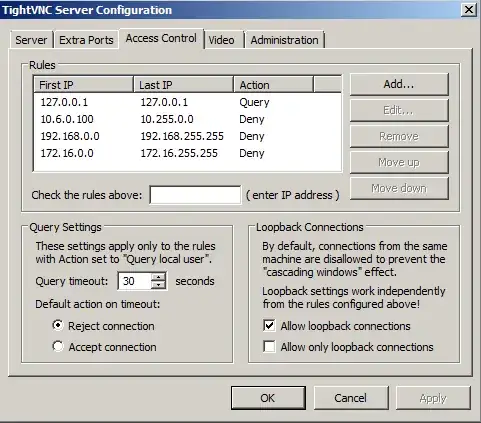Click Last IP cell 172.16.255.255

tap(179, 153)
